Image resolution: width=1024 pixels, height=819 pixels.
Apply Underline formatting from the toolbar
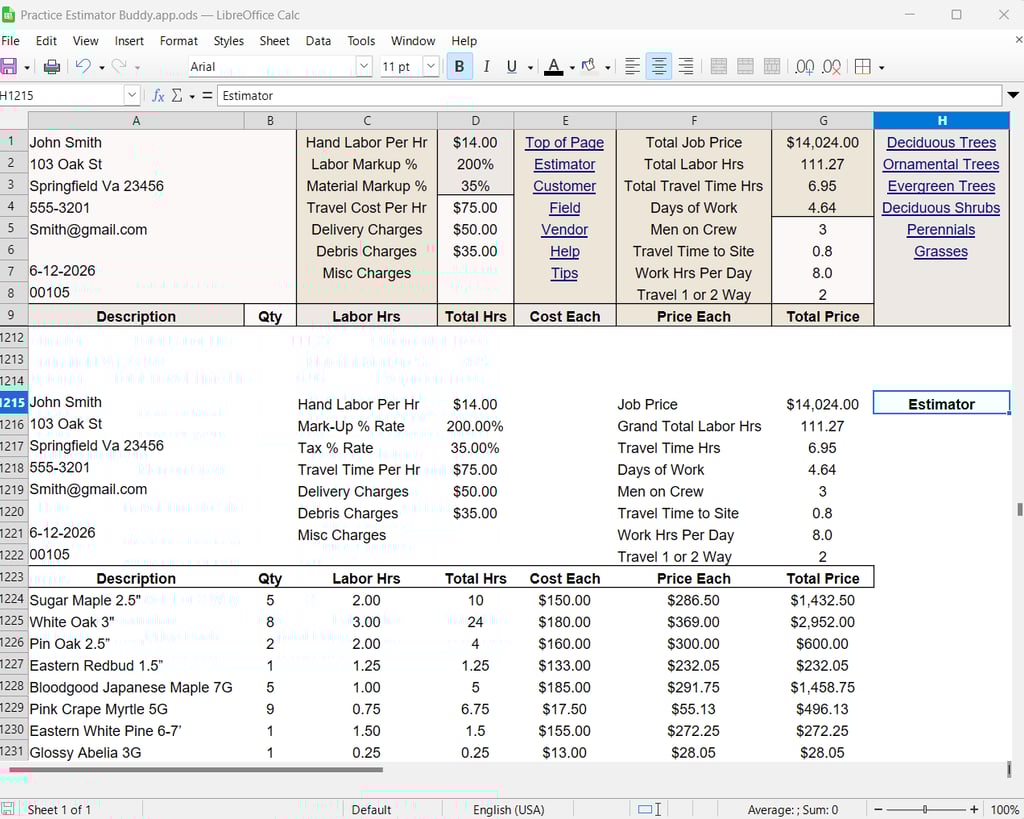512,66
